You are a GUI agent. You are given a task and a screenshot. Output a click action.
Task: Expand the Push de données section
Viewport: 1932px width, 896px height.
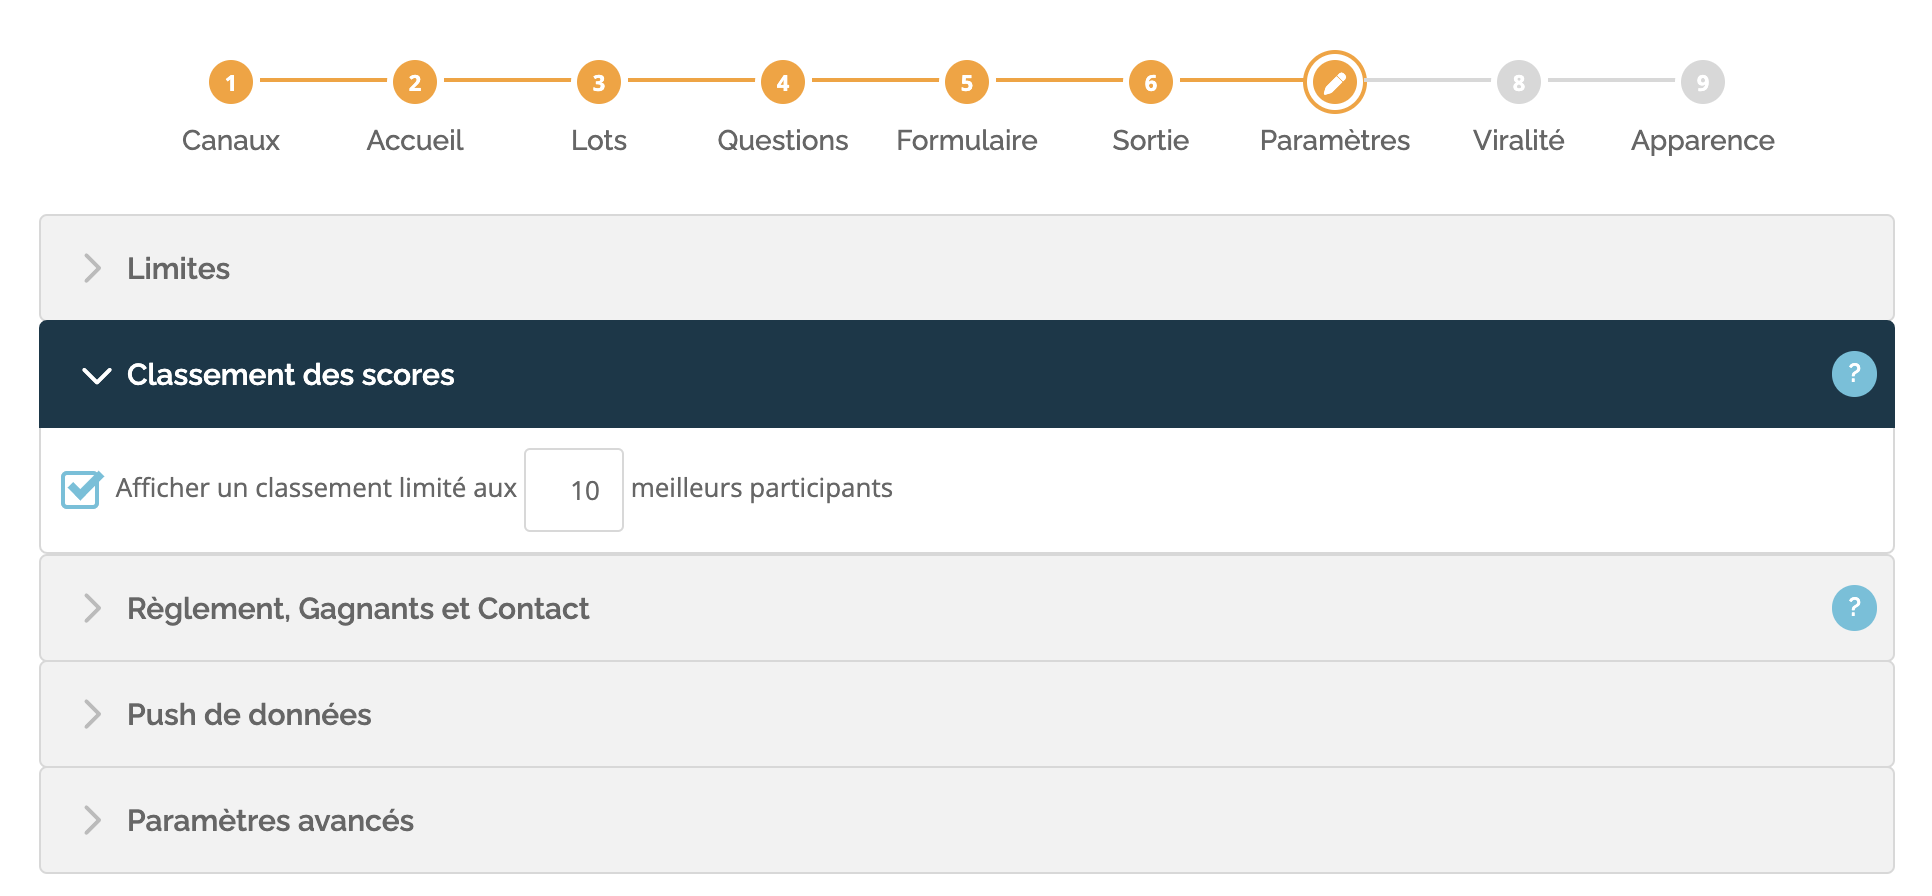click(x=966, y=714)
